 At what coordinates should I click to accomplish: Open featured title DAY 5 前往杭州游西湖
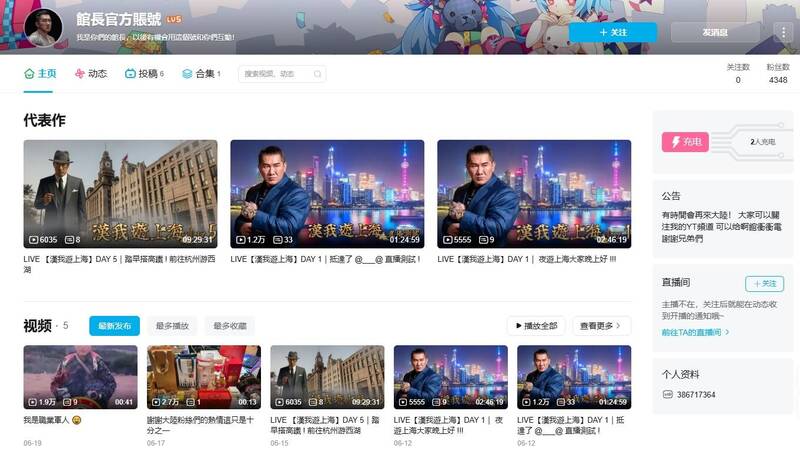pyautogui.click(x=119, y=264)
